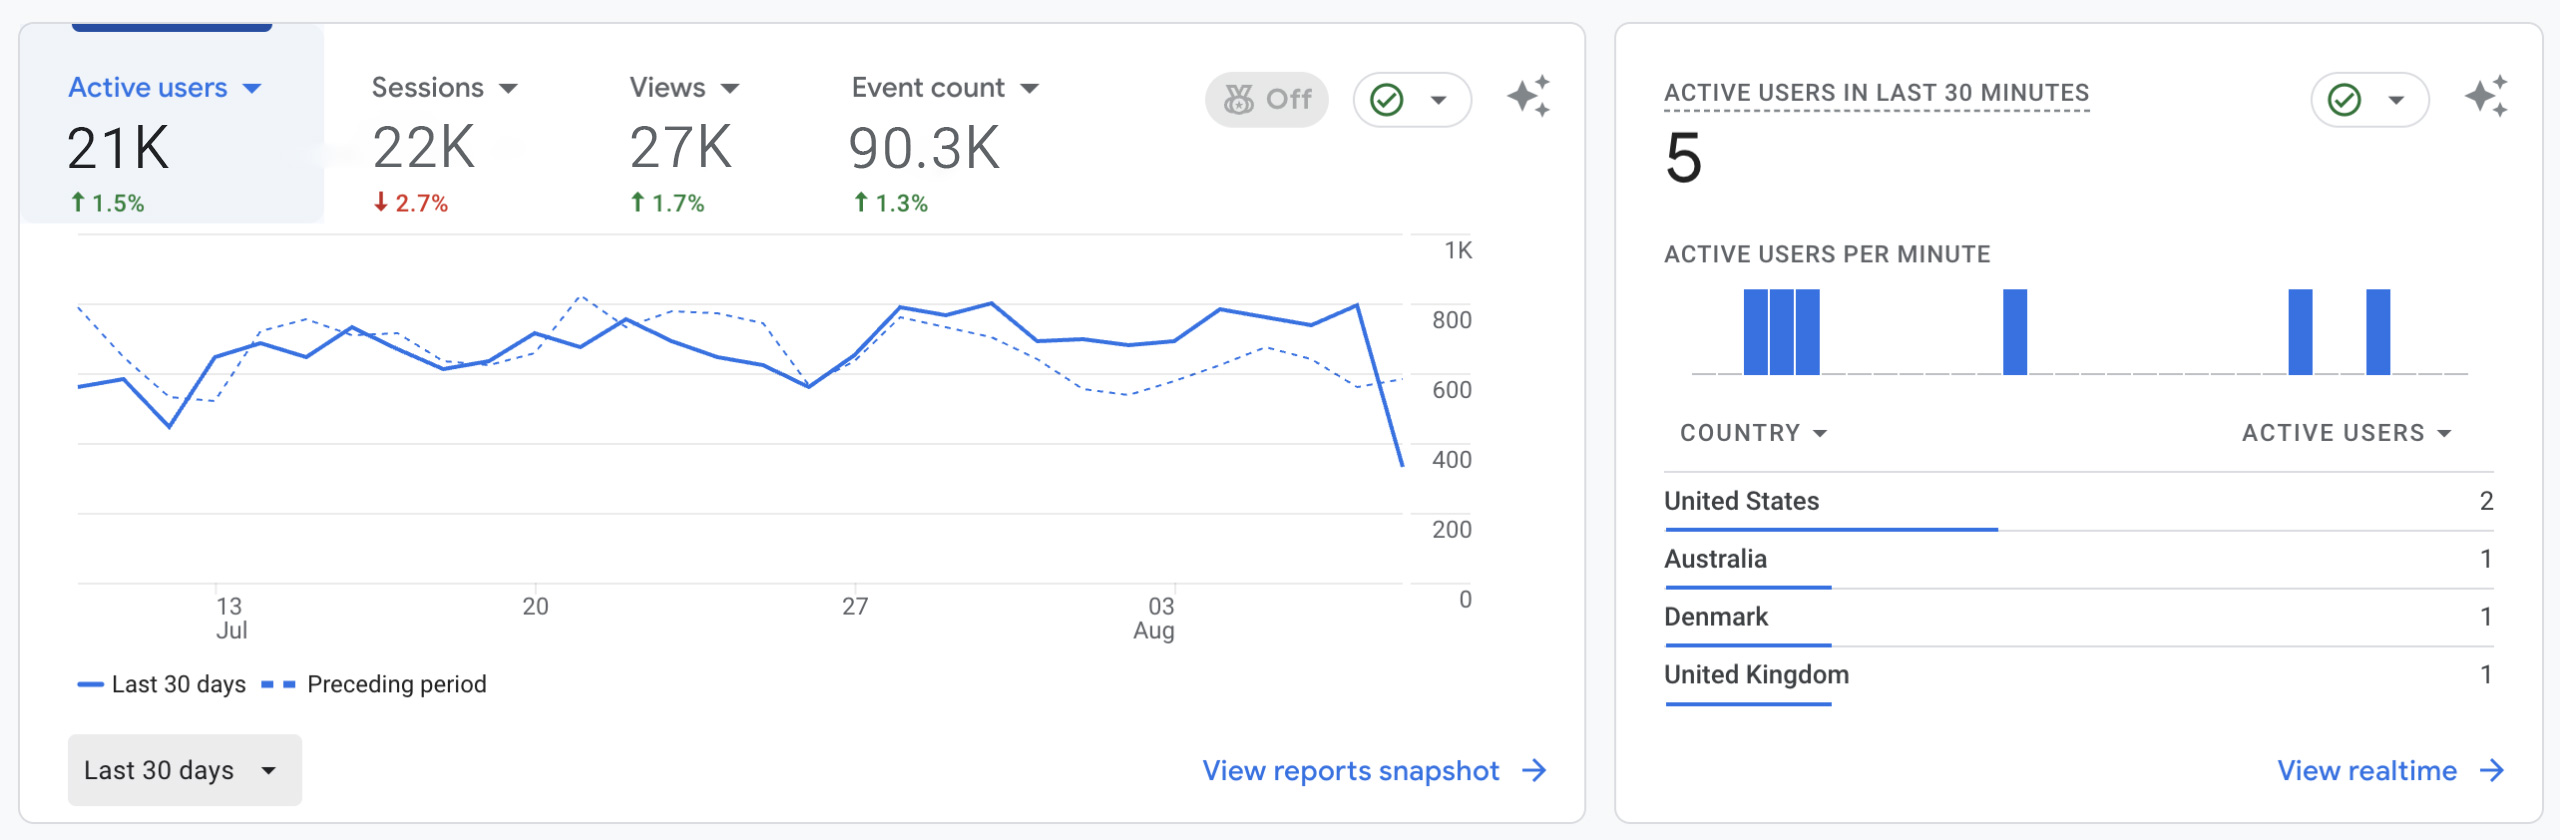Click the green checkmark icon on the overview card
Screen dimensions: 2560x840
pyautogui.click(x=1387, y=100)
